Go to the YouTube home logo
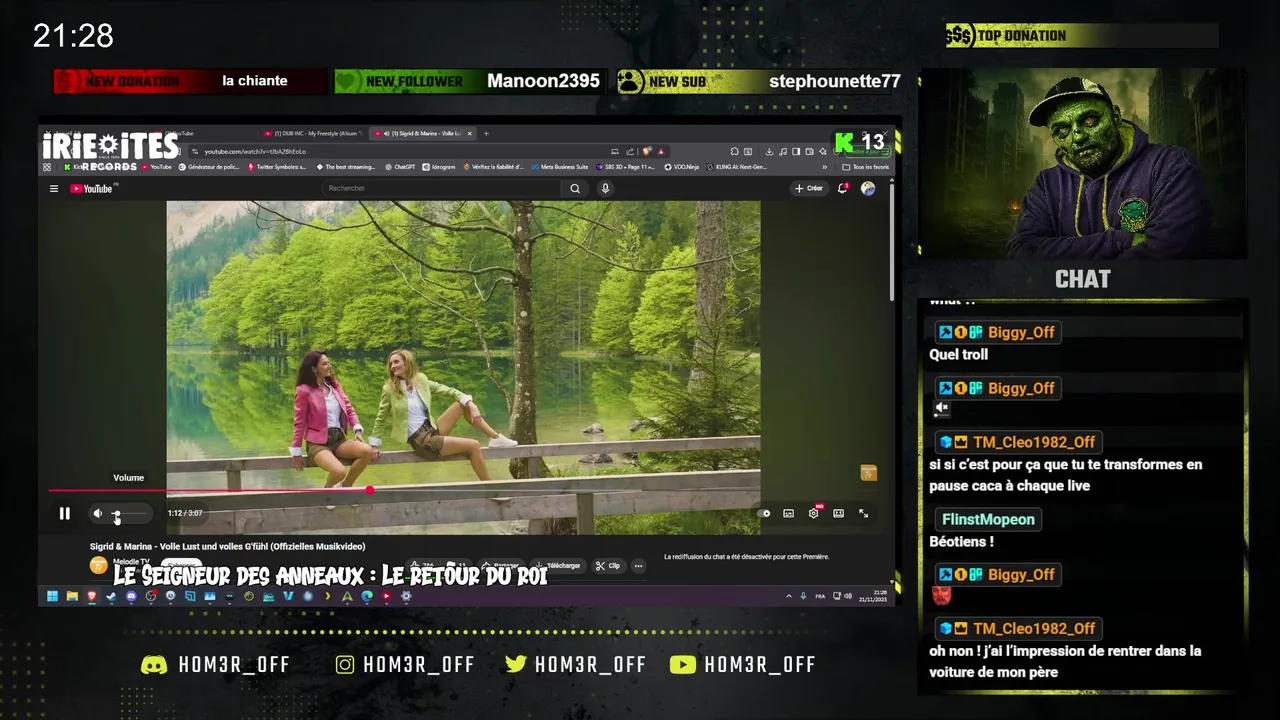This screenshot has width=1280, height=720. 93,188
